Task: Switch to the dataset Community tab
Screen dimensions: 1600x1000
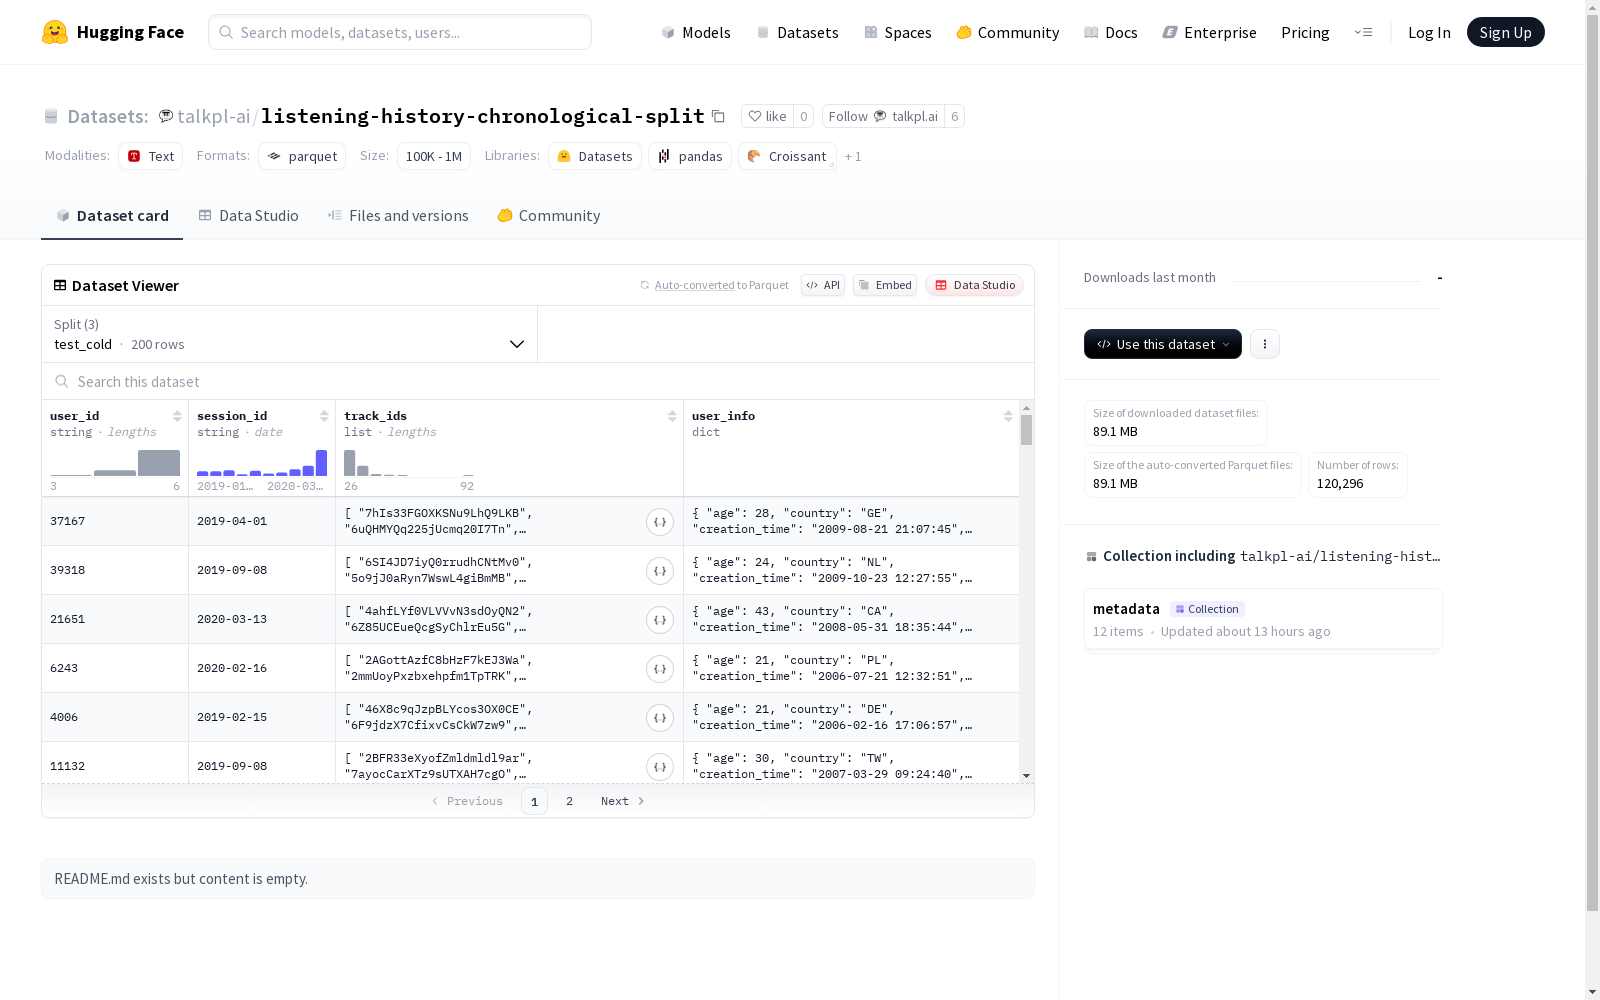Action: [x=549, y=216]
